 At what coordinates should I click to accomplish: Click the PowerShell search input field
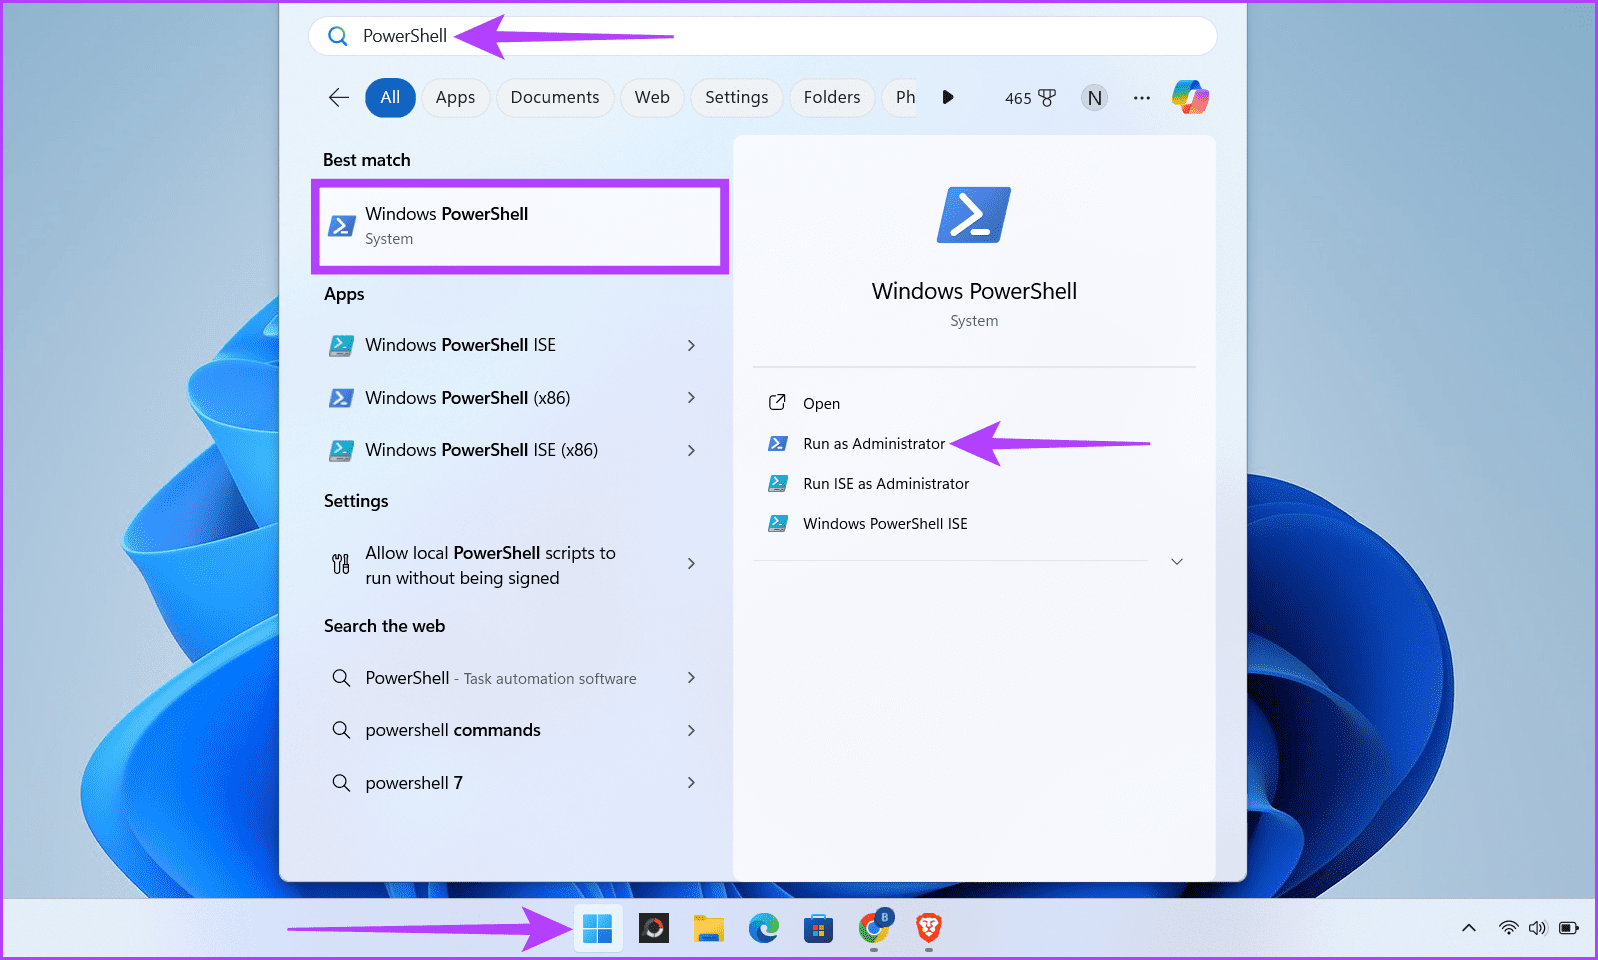click(763, 36)
